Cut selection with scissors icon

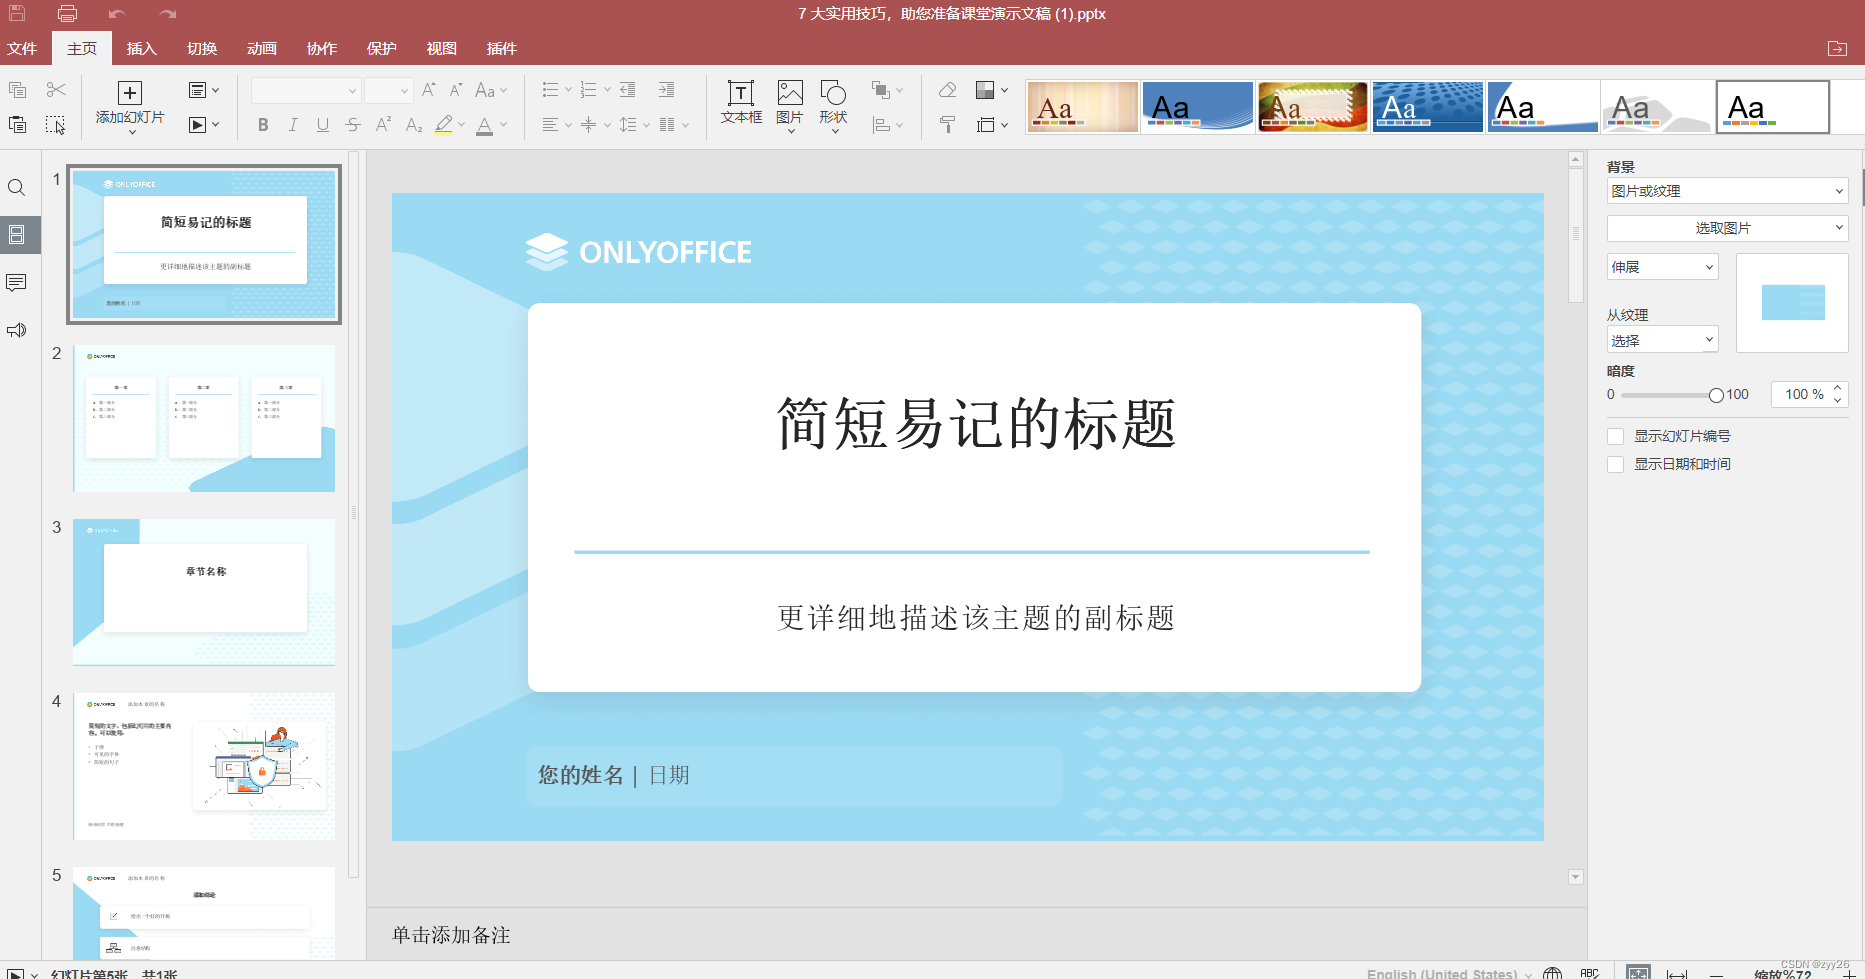pyautogui.click(x=56, y=90)
